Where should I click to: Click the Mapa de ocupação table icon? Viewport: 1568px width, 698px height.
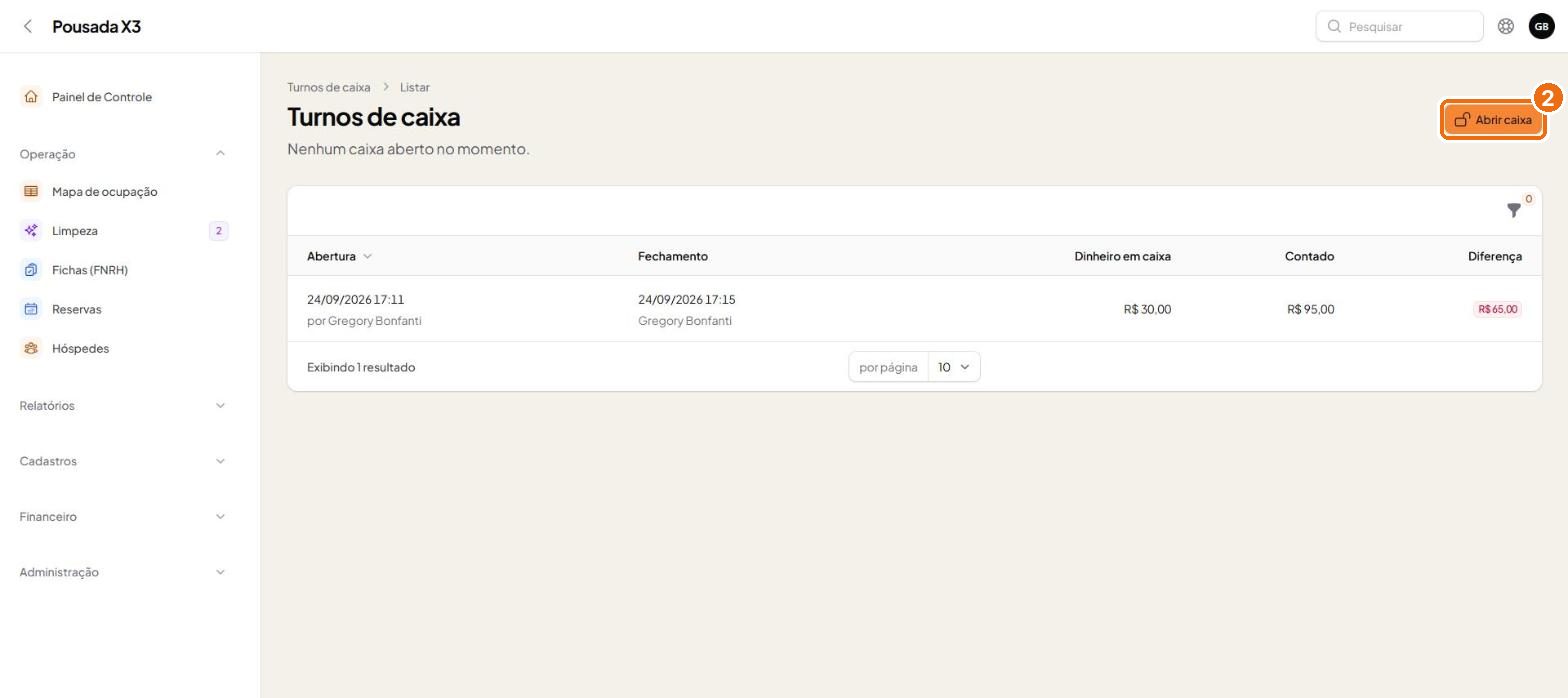[x=31, y=191]
